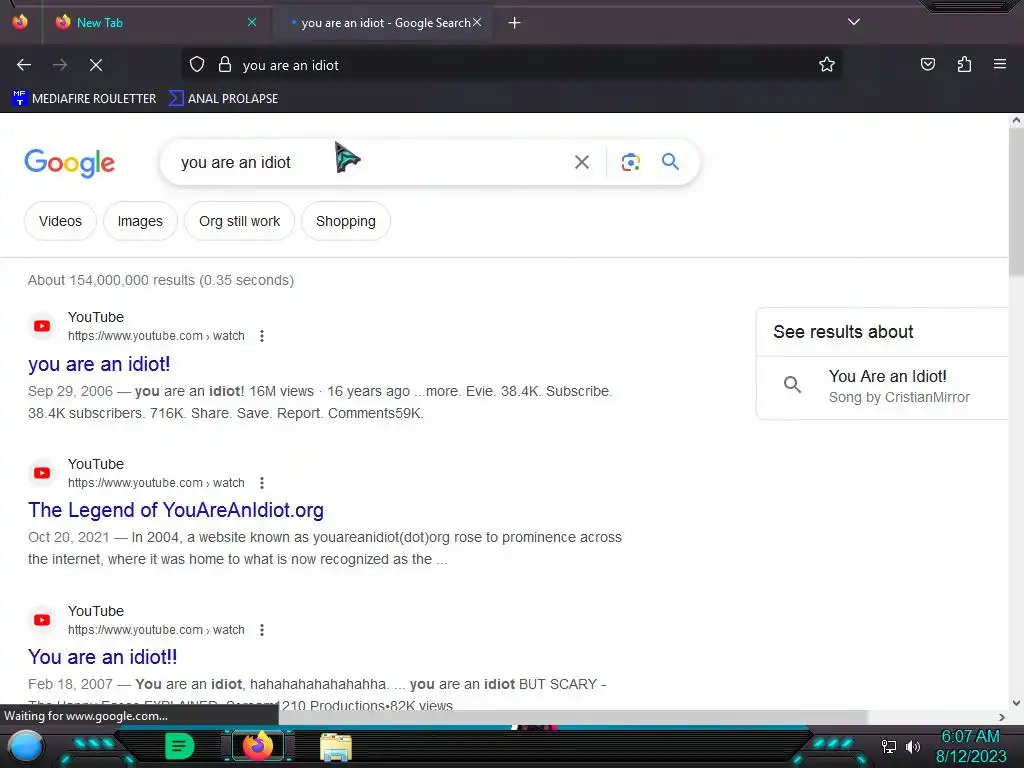The height and width of the screenshot is (768, 1024).
Task: Click 'About 154,000,000 results' text
Action: coord(161,280)
